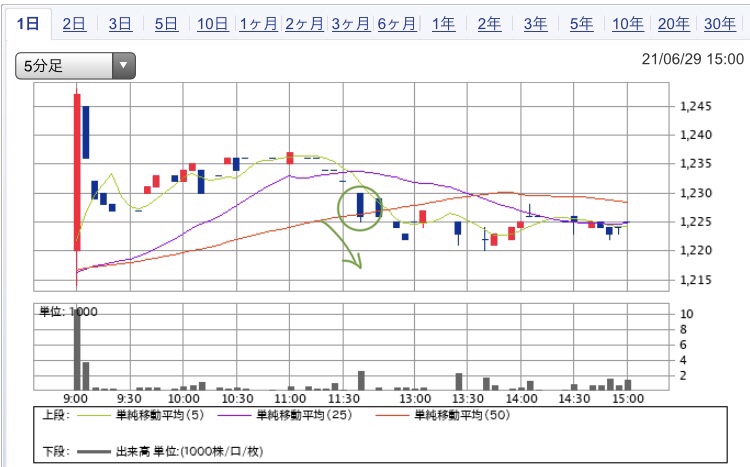Select the 1日 period tab
750x467 pixels.
pyautogui.click(x=28, y=23)
